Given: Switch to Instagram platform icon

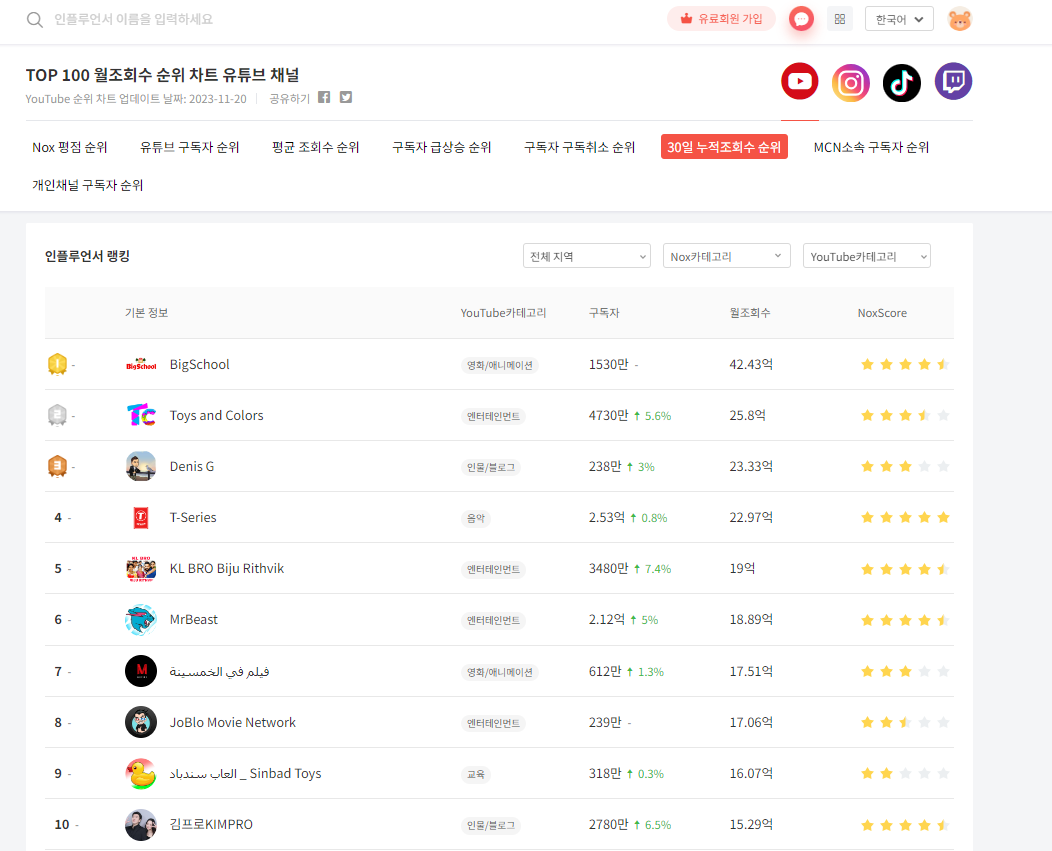Looking at the screenshot, I should click(x=851, y=83).
